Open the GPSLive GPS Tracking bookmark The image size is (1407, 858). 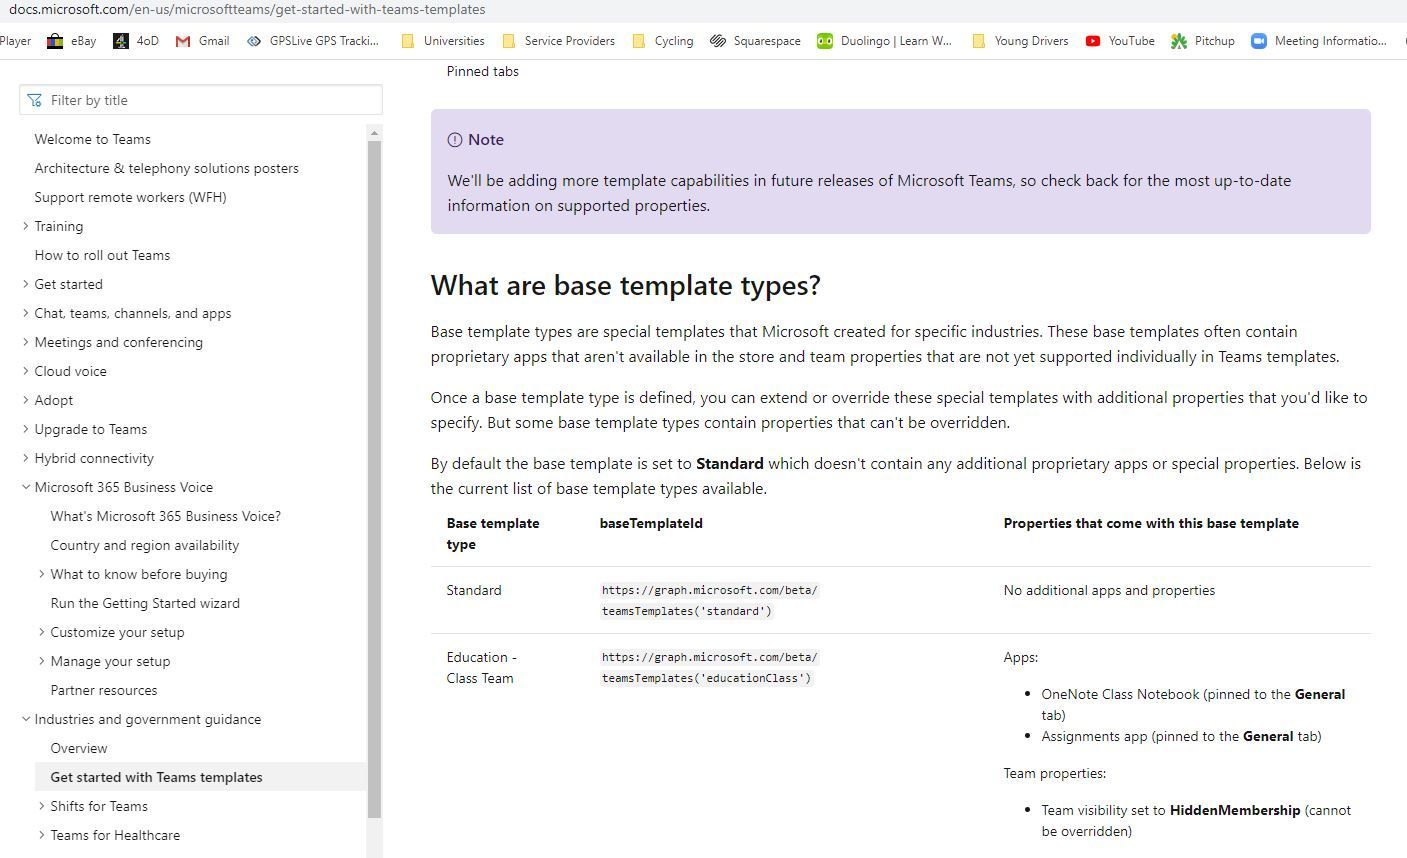313,41
